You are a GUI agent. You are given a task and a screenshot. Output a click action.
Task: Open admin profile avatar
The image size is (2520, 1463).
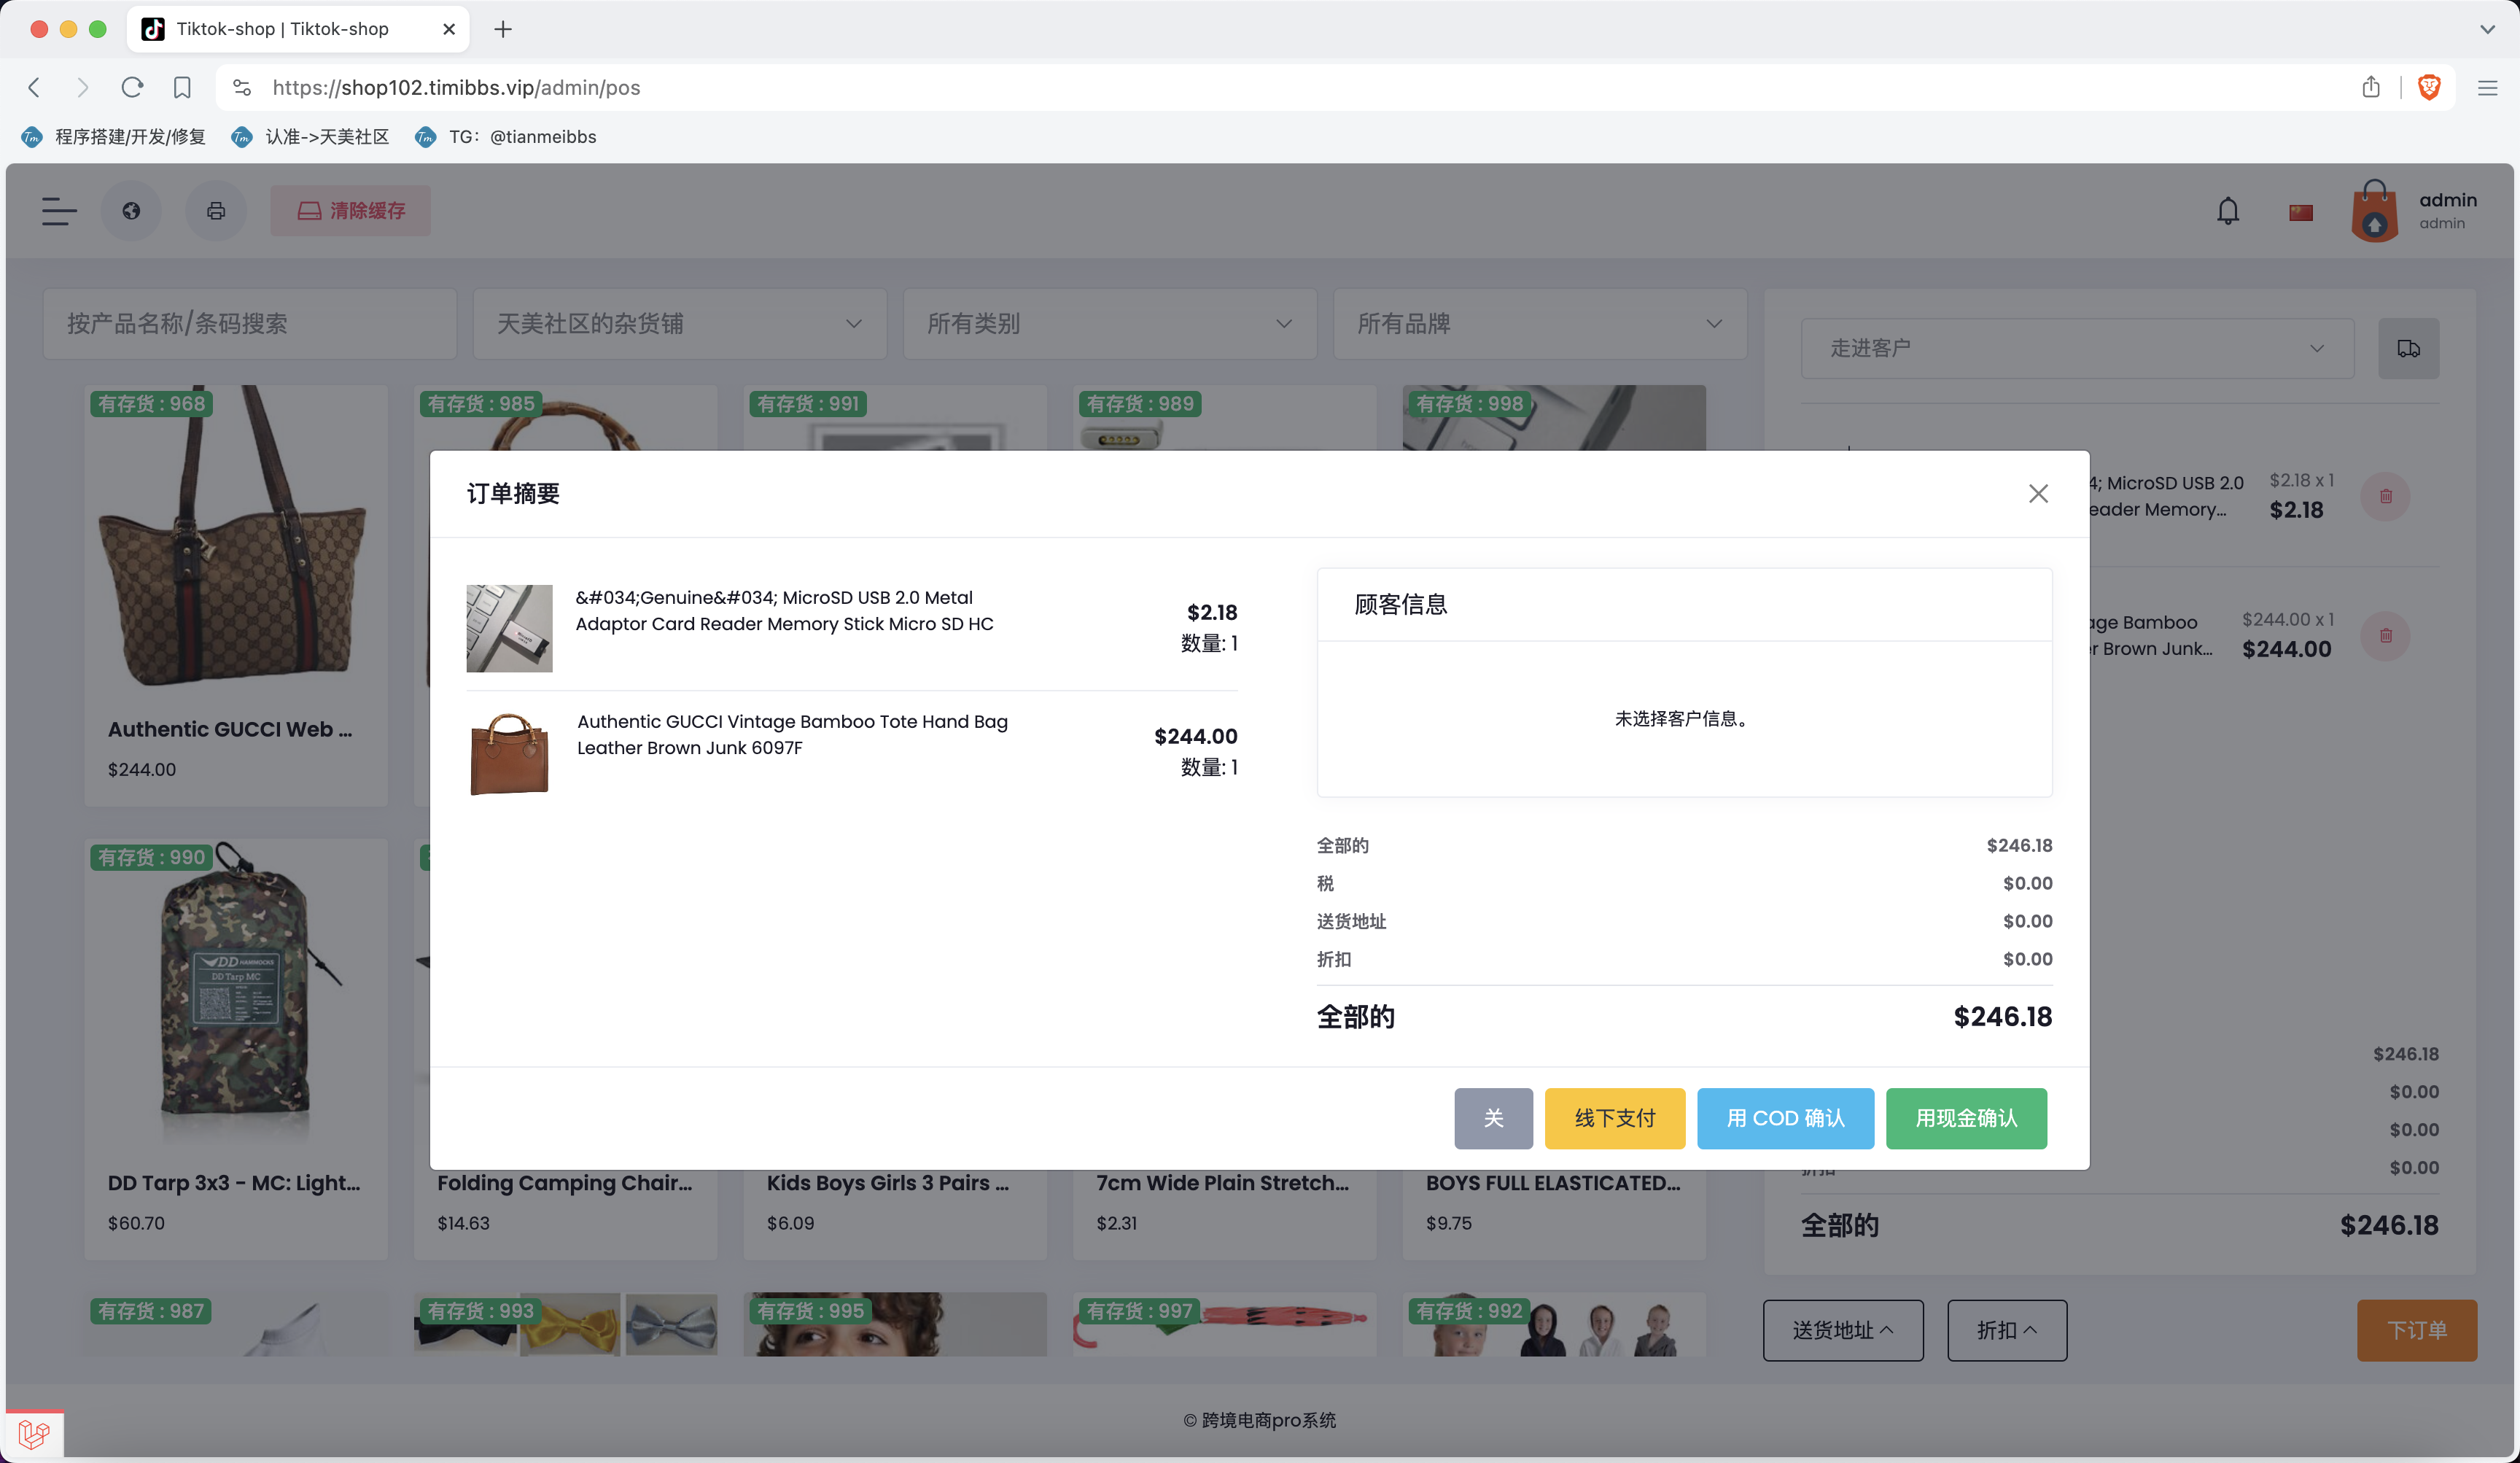[x=2375, y=211]
